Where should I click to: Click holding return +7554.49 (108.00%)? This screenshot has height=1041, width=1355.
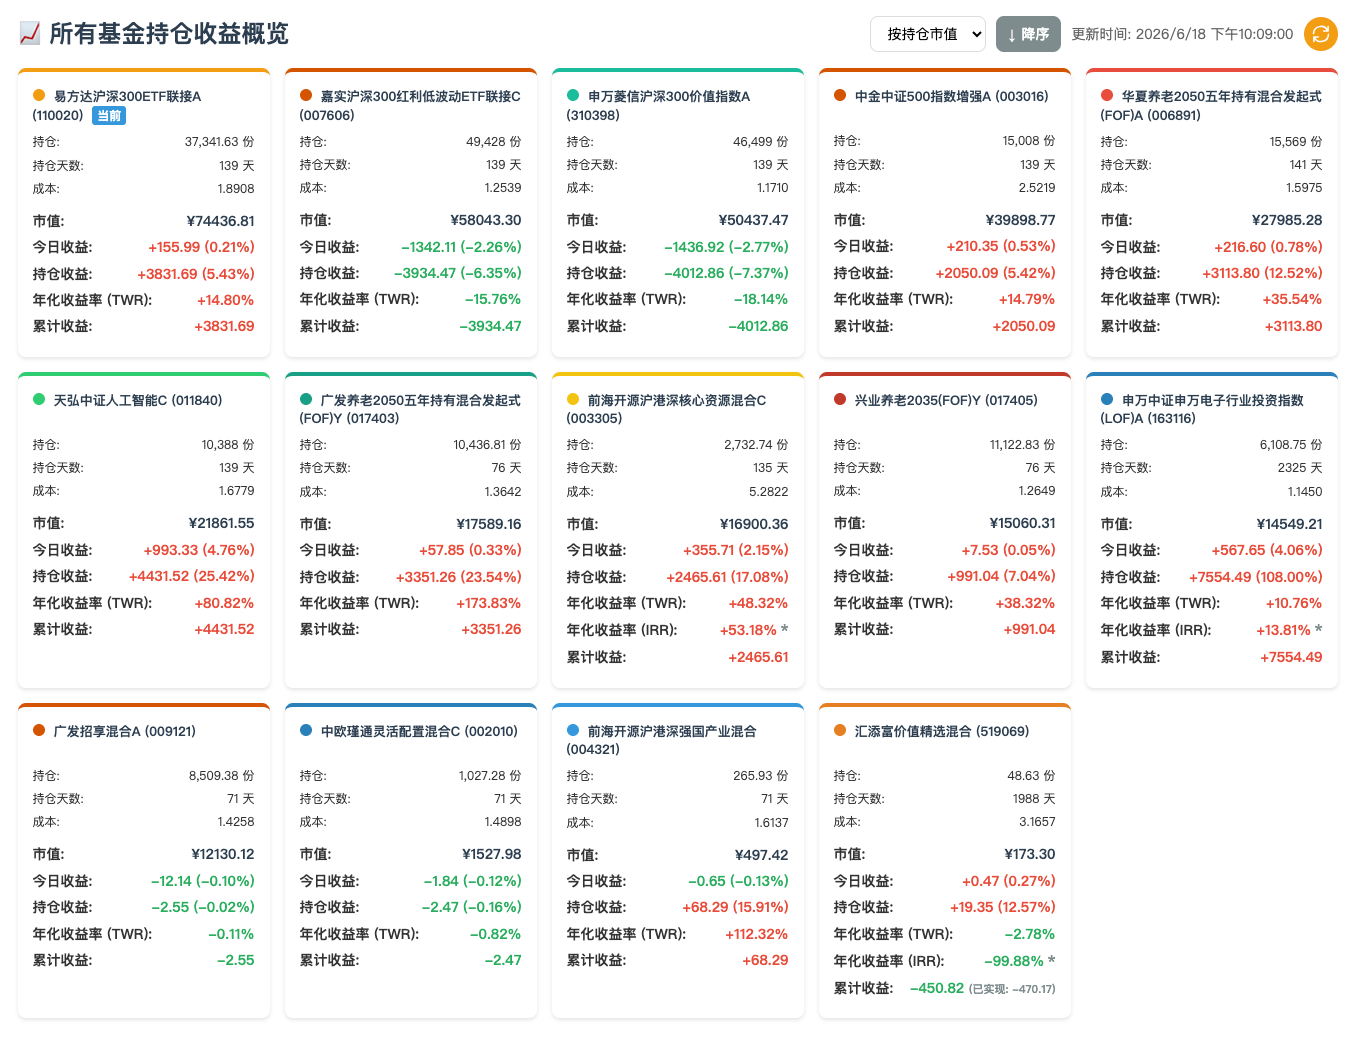tap(1256, 577)
